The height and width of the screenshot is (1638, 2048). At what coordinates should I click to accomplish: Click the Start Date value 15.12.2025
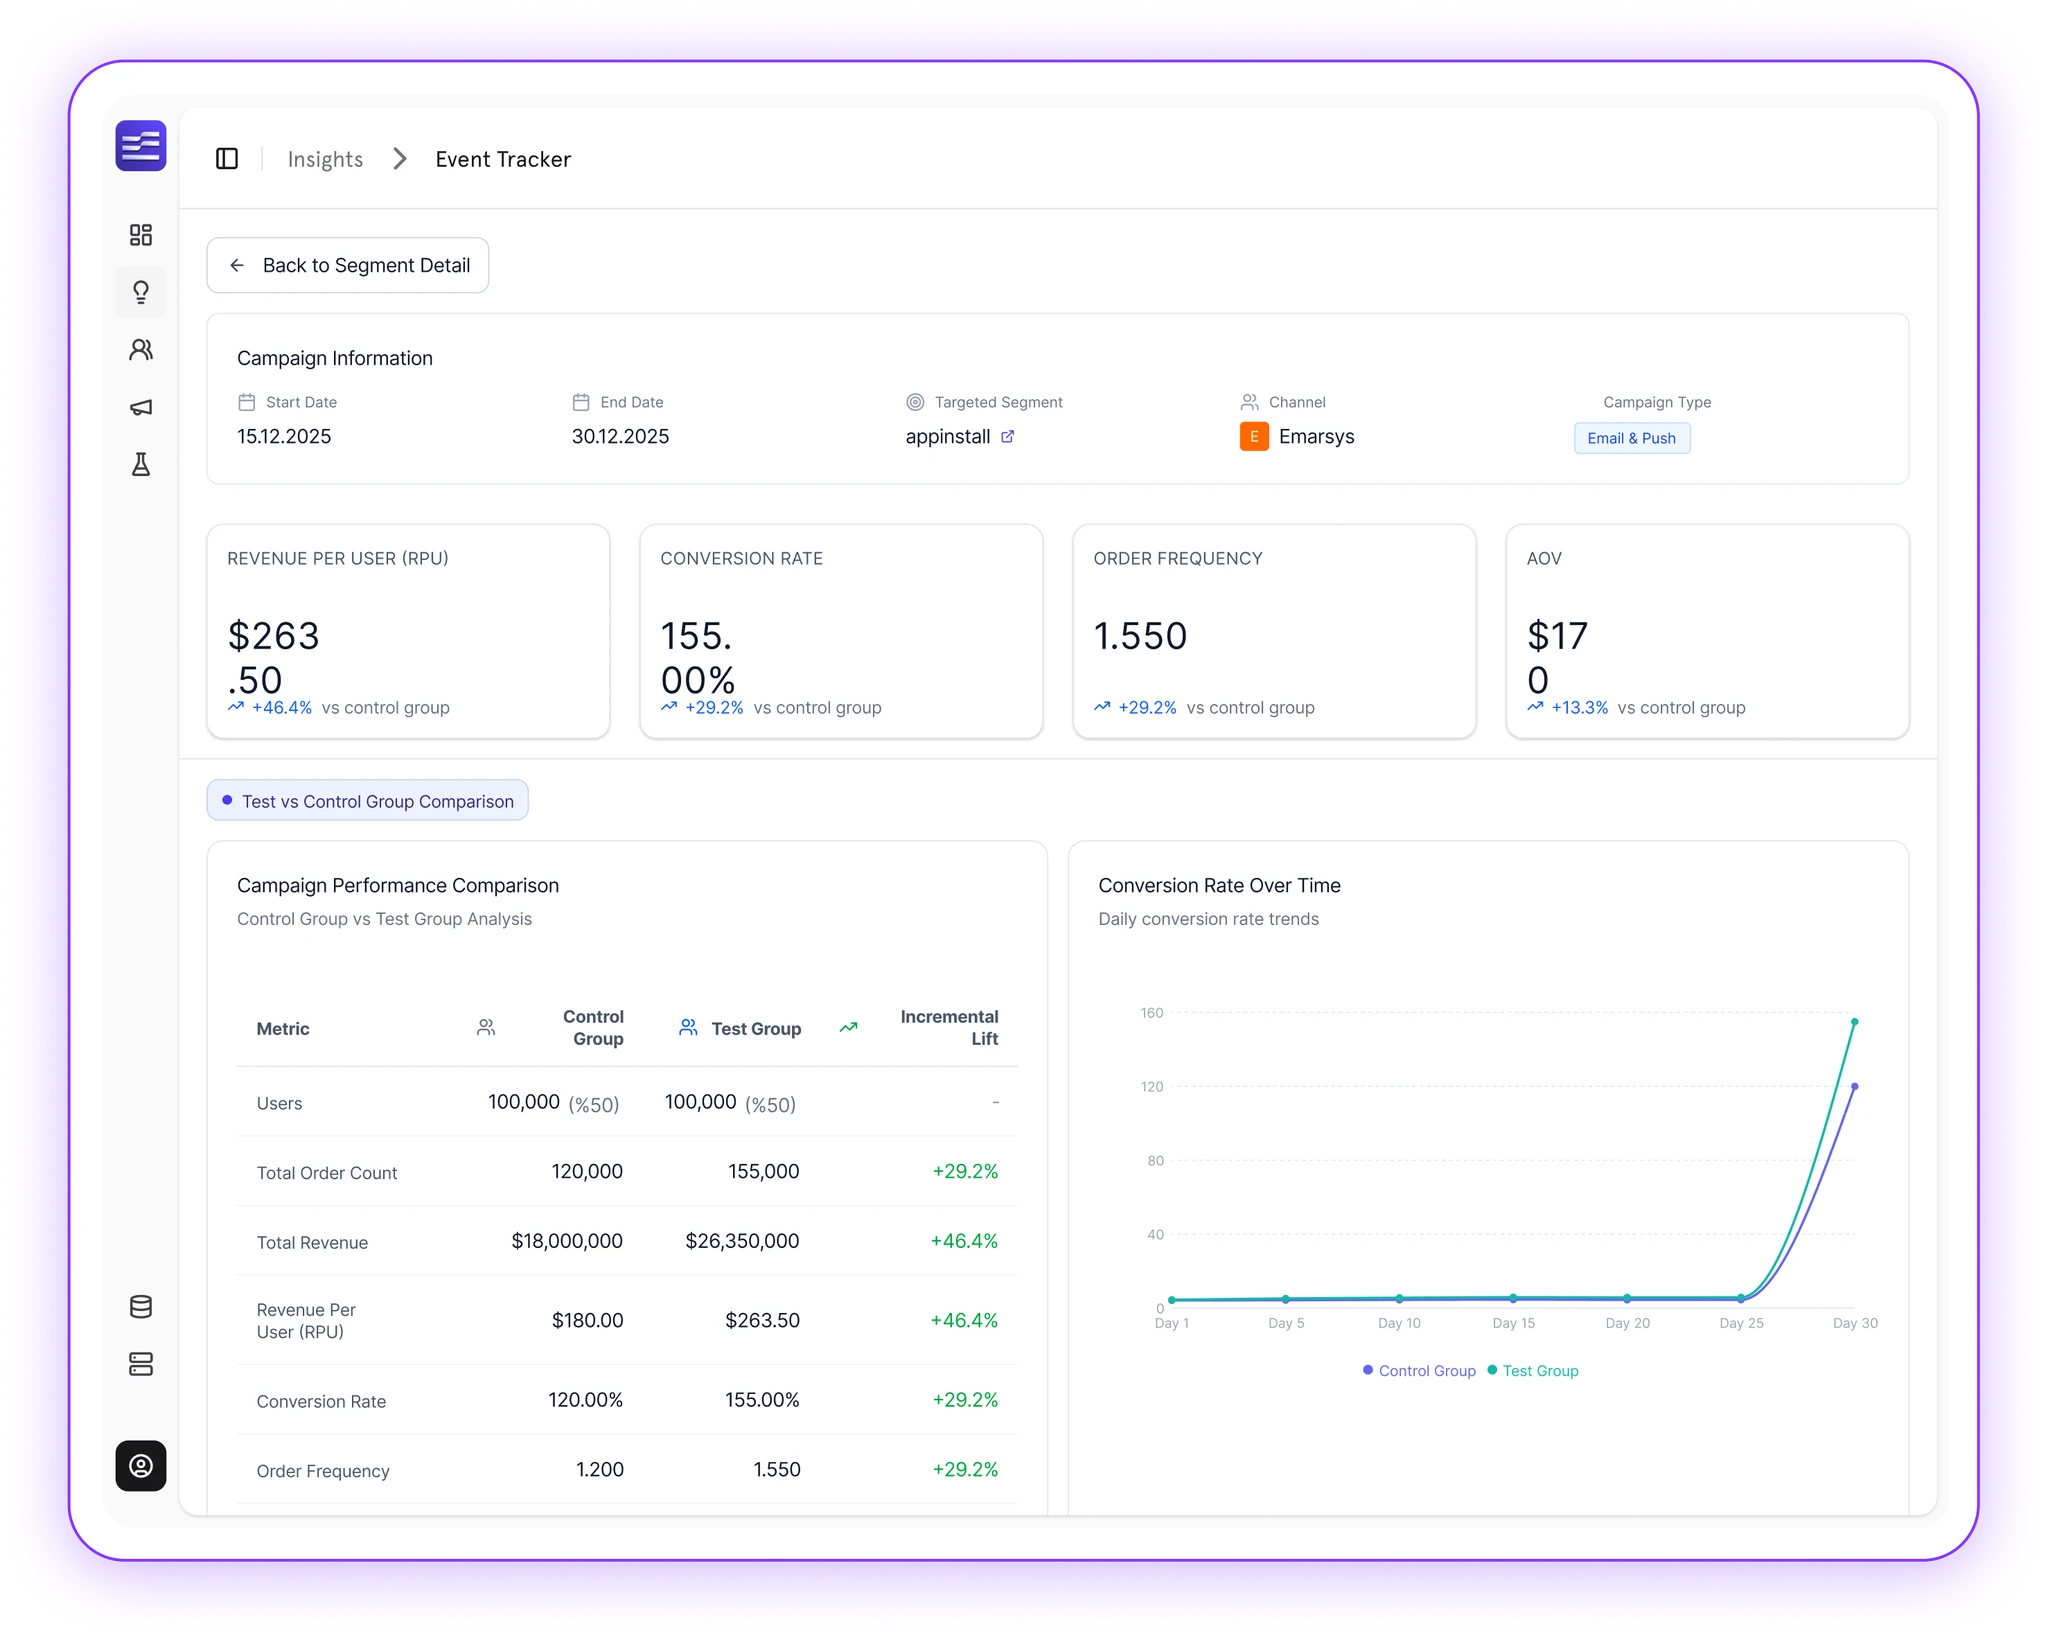284,437
